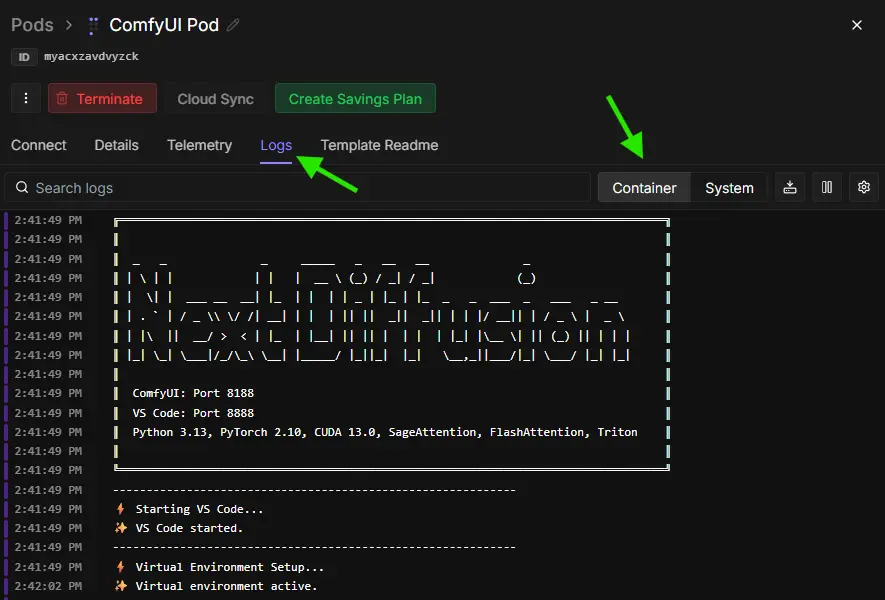Open log settings gear icon

(x=864, y=187)
